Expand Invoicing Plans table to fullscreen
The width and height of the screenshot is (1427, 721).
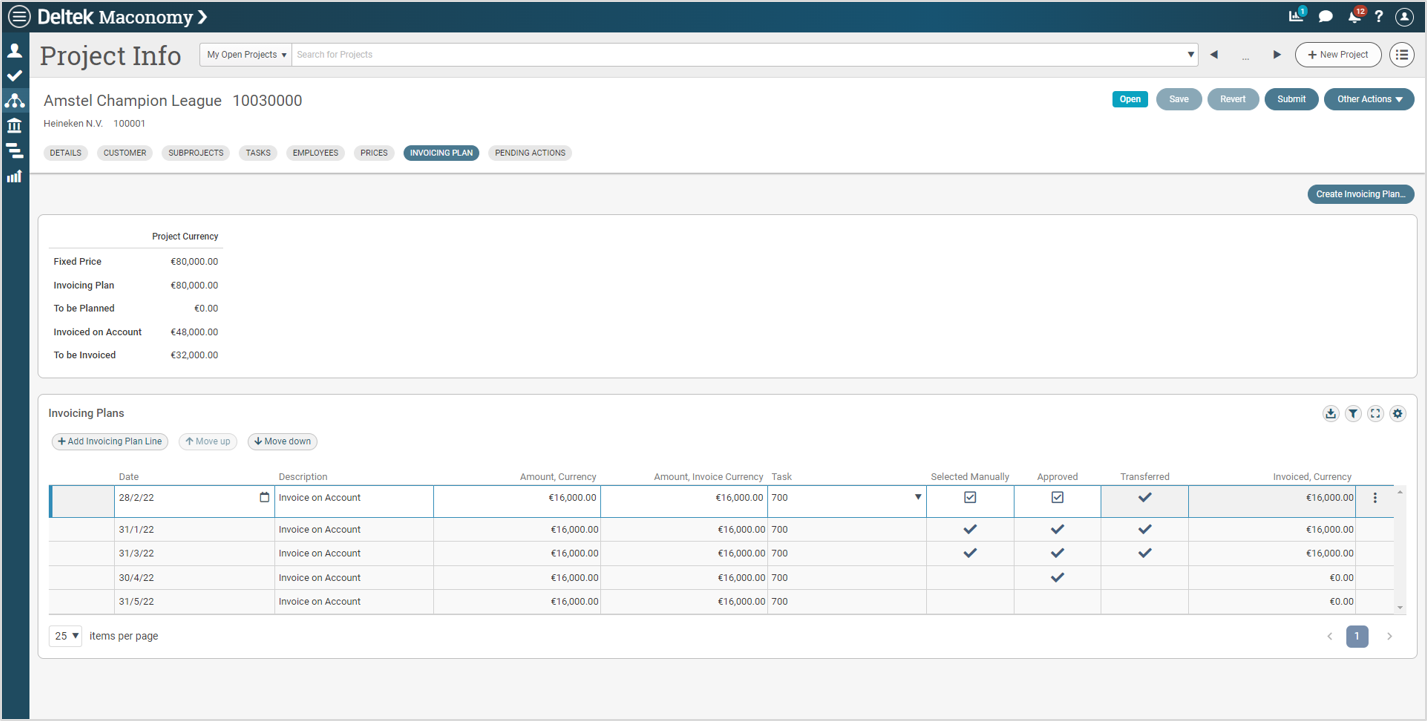point(1376,414)
